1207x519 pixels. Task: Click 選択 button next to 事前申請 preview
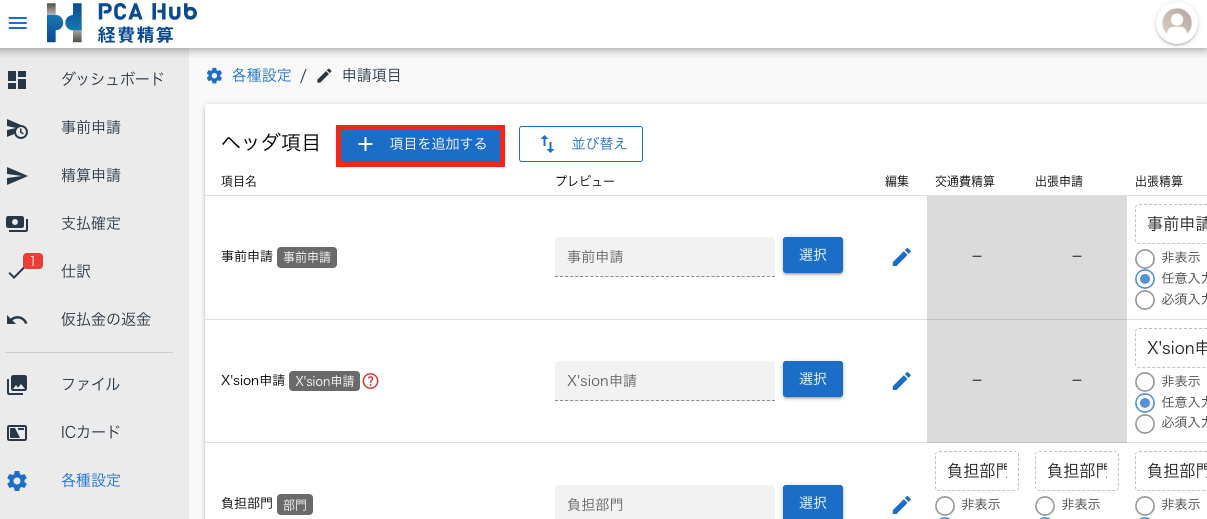point(812,255)
